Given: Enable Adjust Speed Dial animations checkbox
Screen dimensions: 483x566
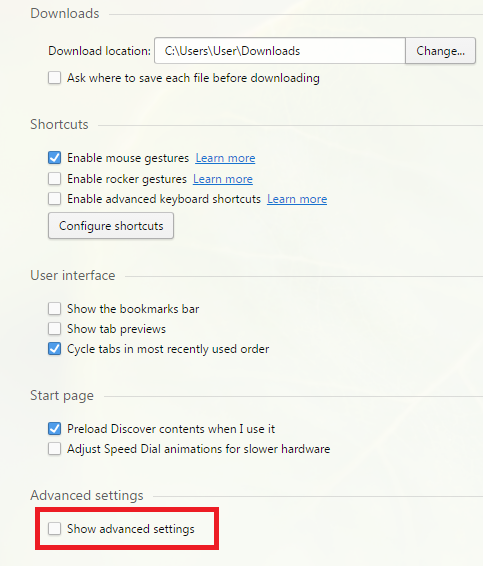Looking at the screenshot, I should (55, 449).
